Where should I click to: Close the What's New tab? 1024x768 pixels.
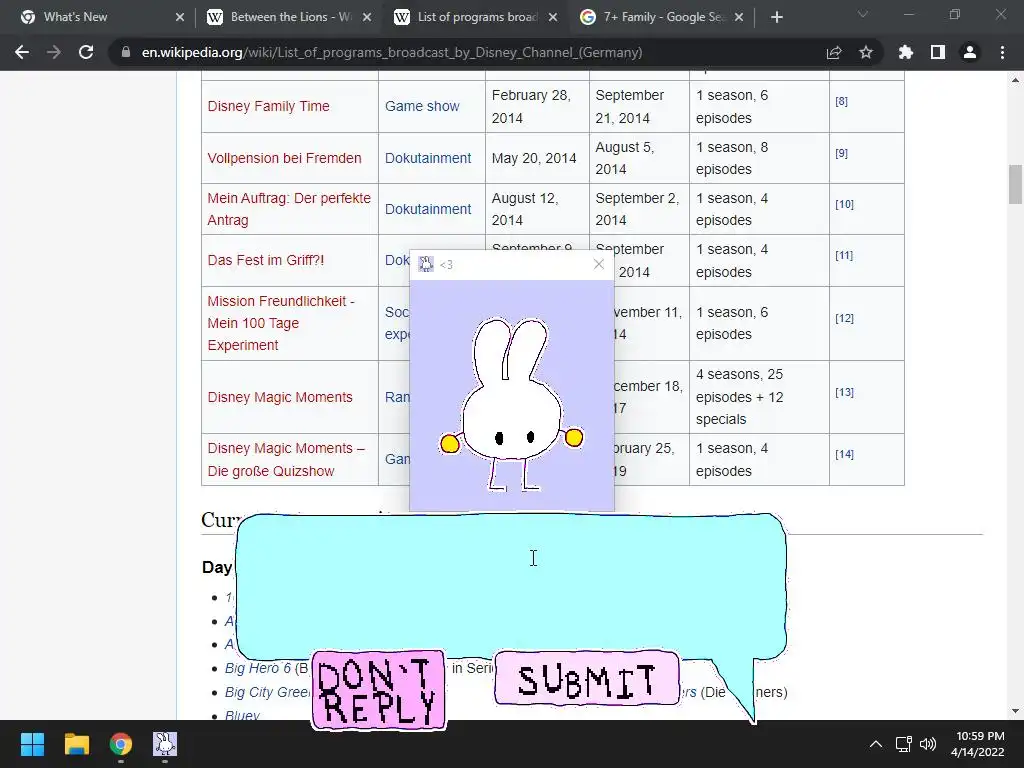click(180, 17)
